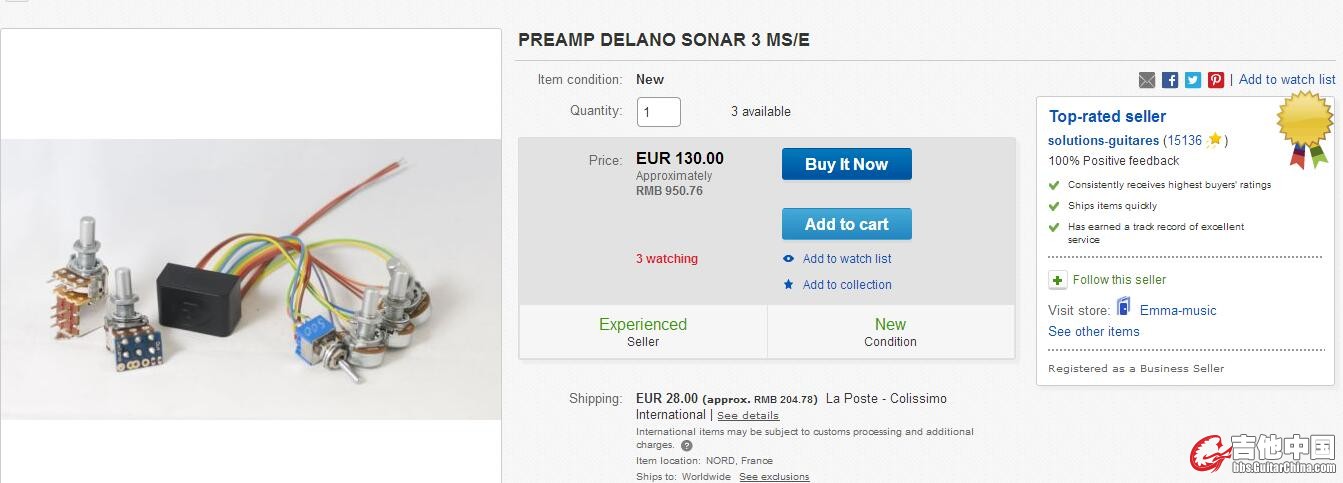Open shipping See details link
Screen dimensions: 1343x483
[x=748, y=415]
